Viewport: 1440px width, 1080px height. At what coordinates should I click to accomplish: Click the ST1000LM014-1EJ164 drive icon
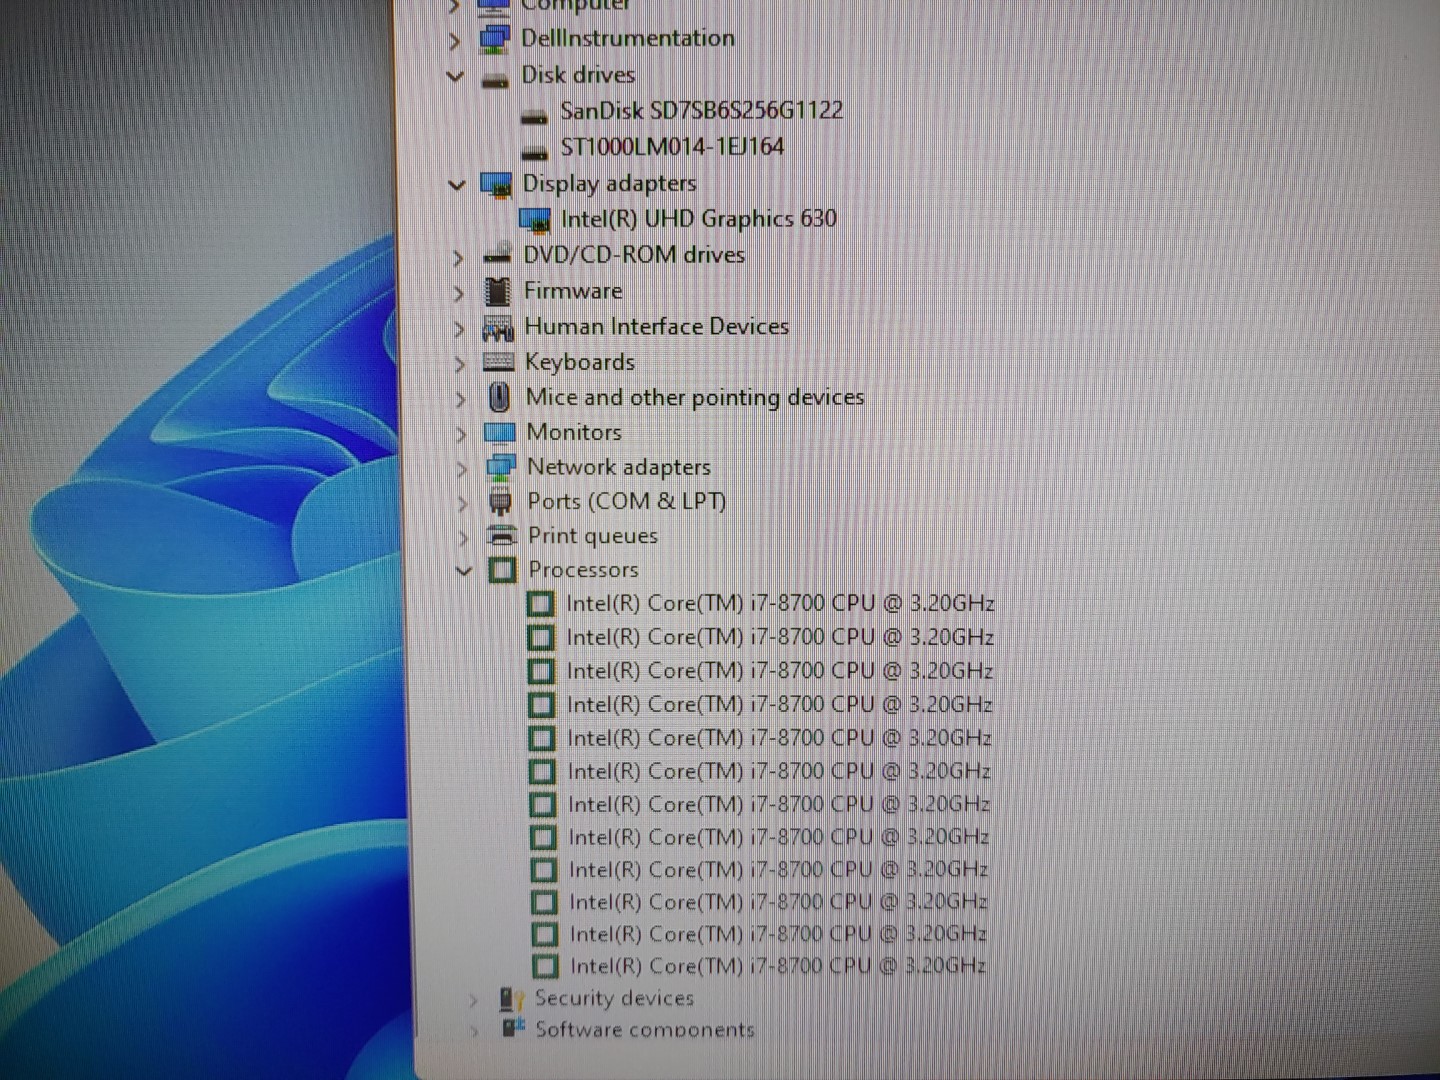pyautogui.click(x=536, y=151)
